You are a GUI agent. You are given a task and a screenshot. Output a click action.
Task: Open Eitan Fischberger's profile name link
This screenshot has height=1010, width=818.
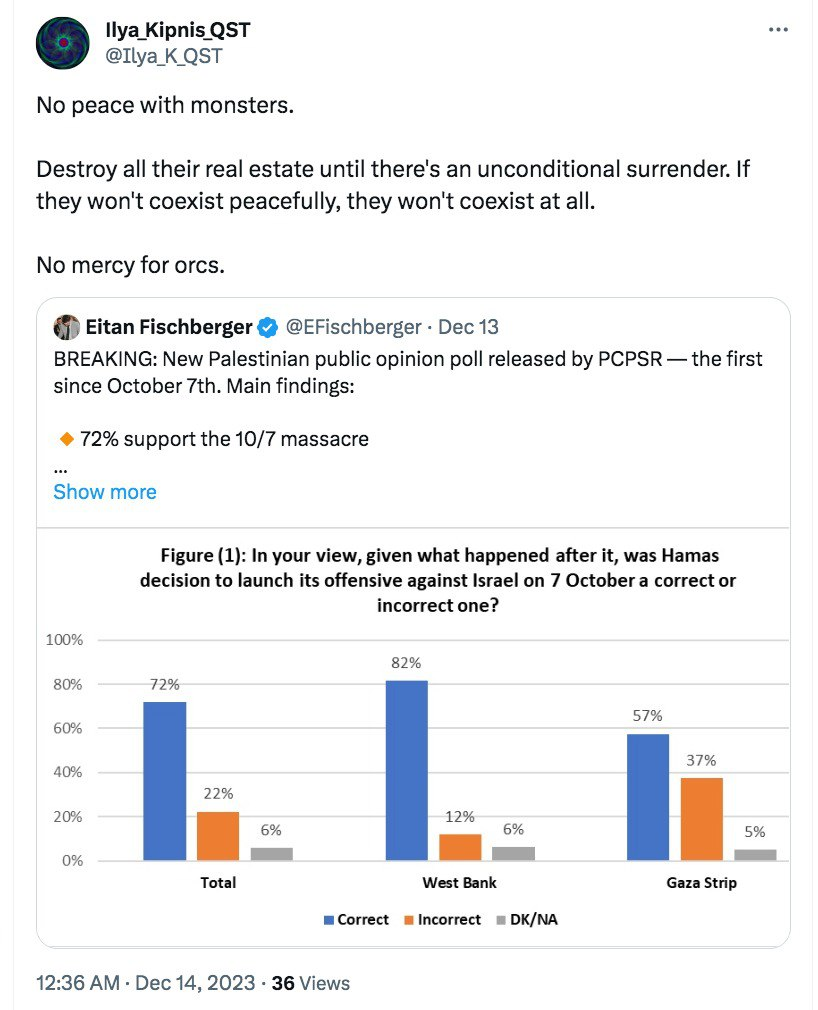(x=169, y=327)
